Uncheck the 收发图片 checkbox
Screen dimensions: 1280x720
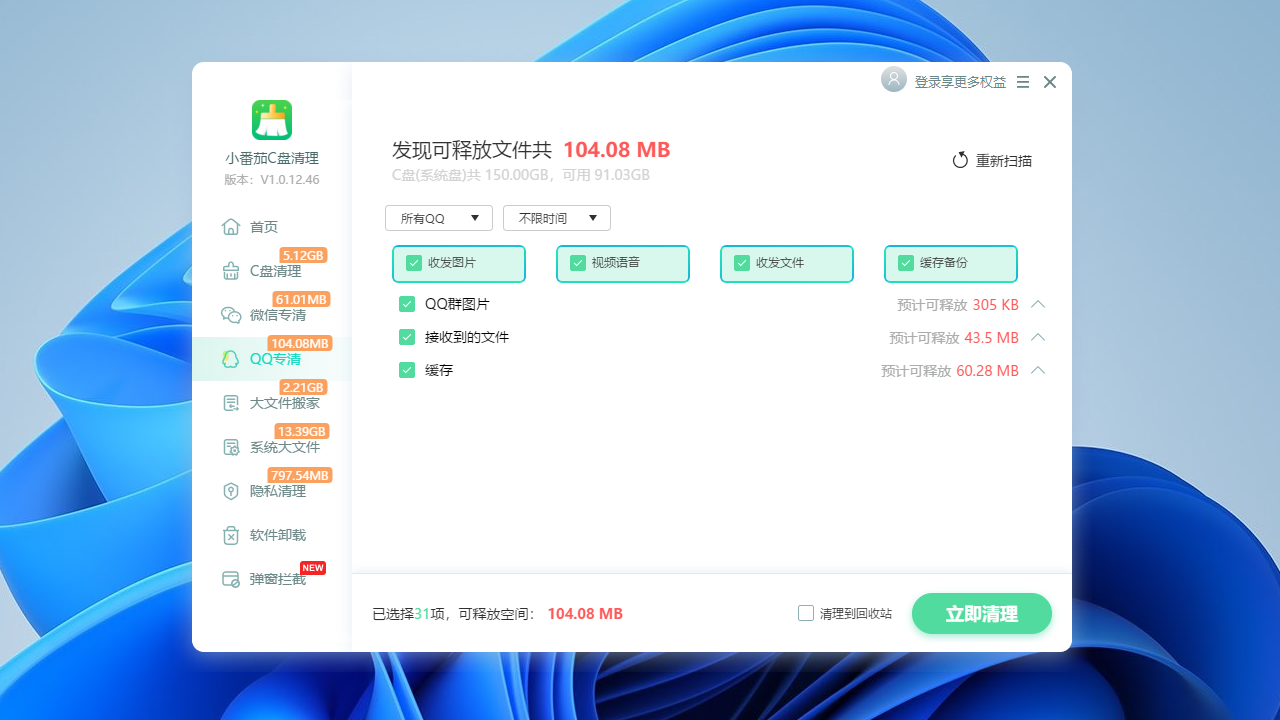(414, 262)
